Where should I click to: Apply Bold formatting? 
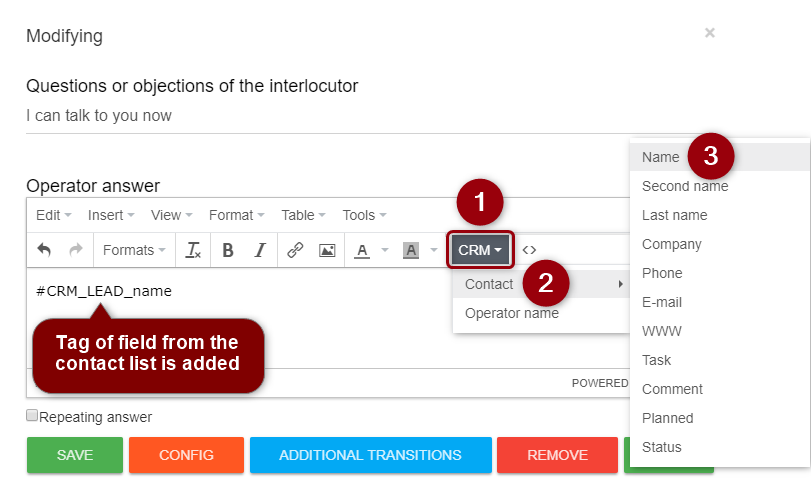[228, 250]
